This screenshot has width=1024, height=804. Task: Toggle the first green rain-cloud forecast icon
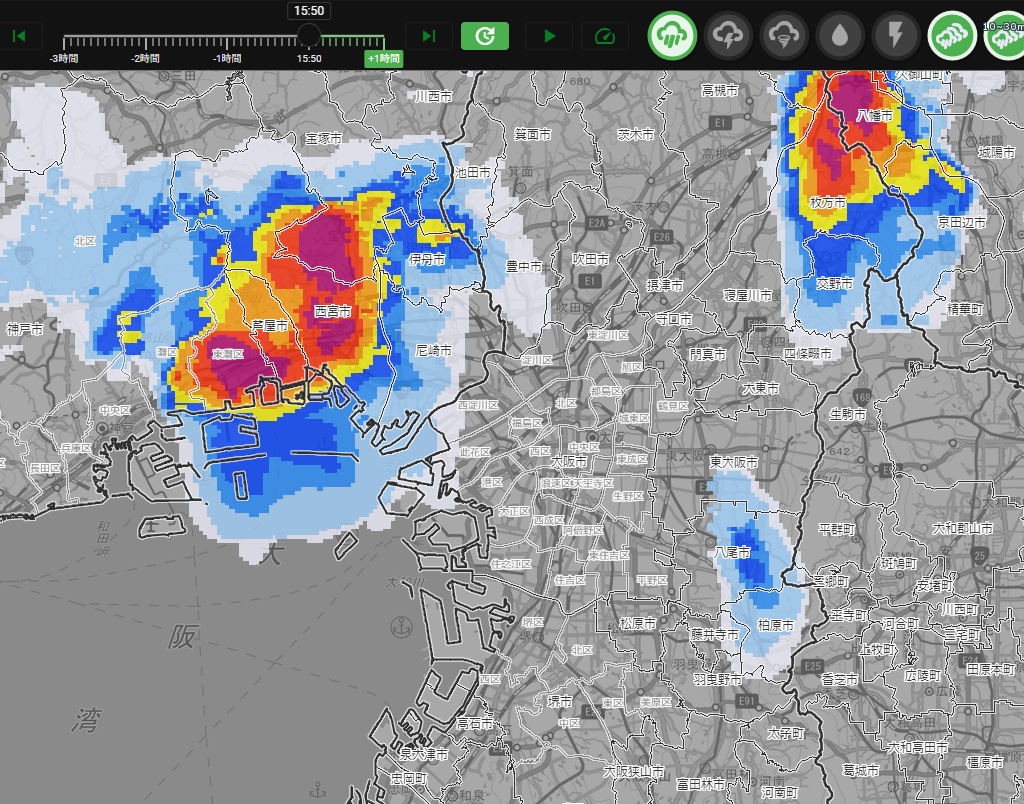[x=953, y=36]
